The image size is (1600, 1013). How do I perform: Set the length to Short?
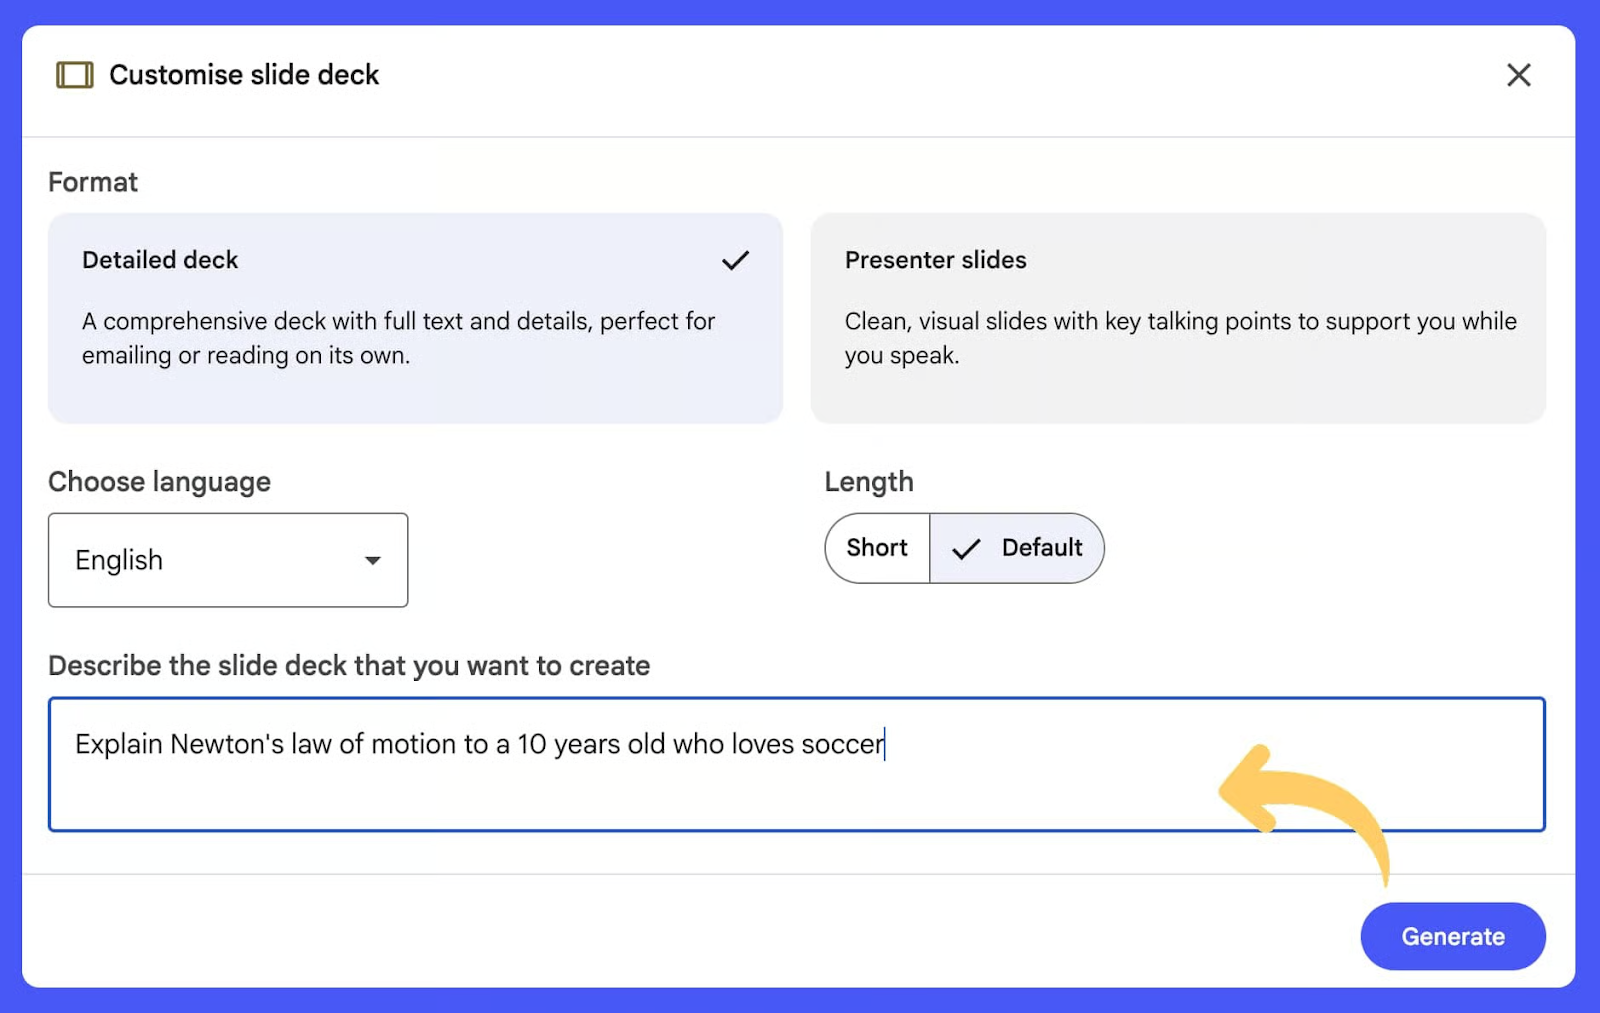tap(877, 548)
